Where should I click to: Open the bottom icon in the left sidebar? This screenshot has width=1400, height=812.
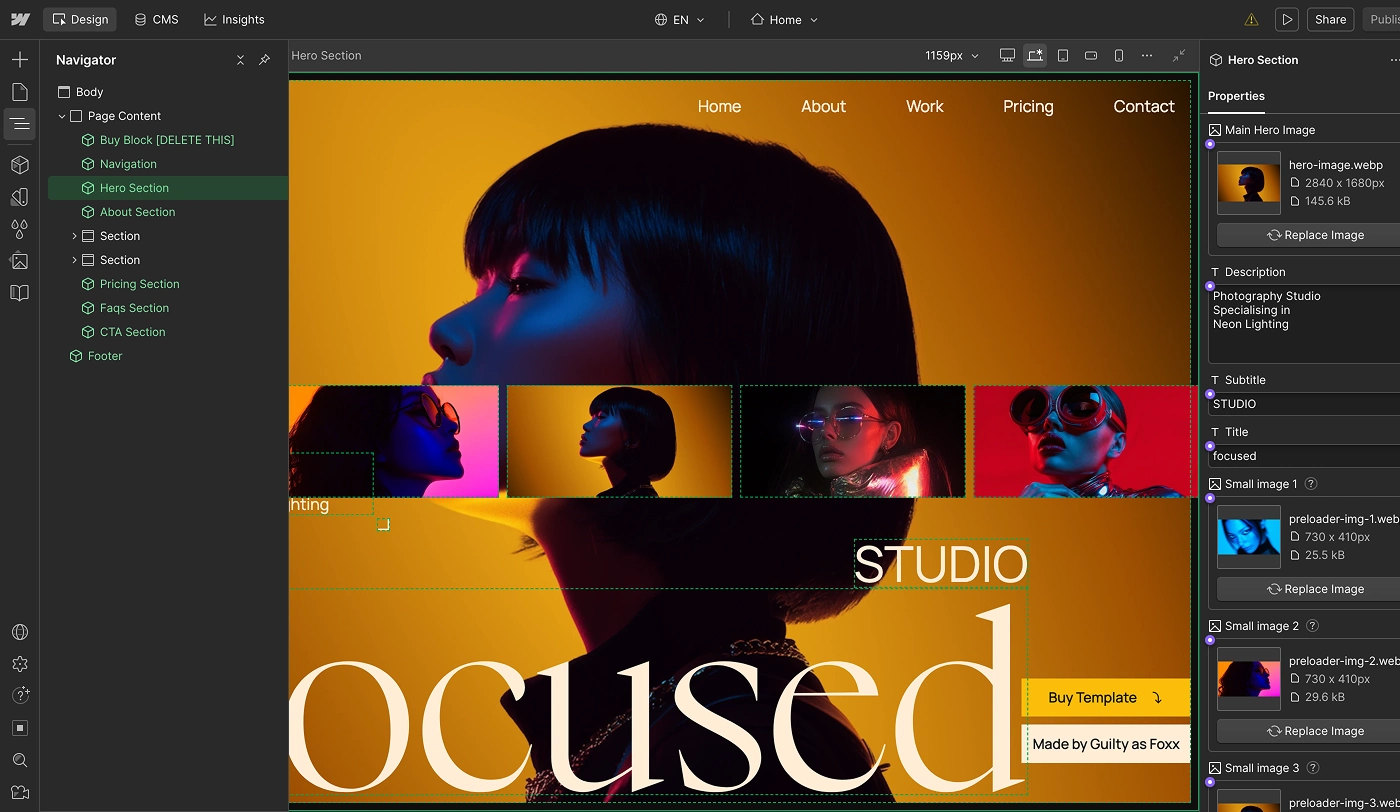[20, 792]
